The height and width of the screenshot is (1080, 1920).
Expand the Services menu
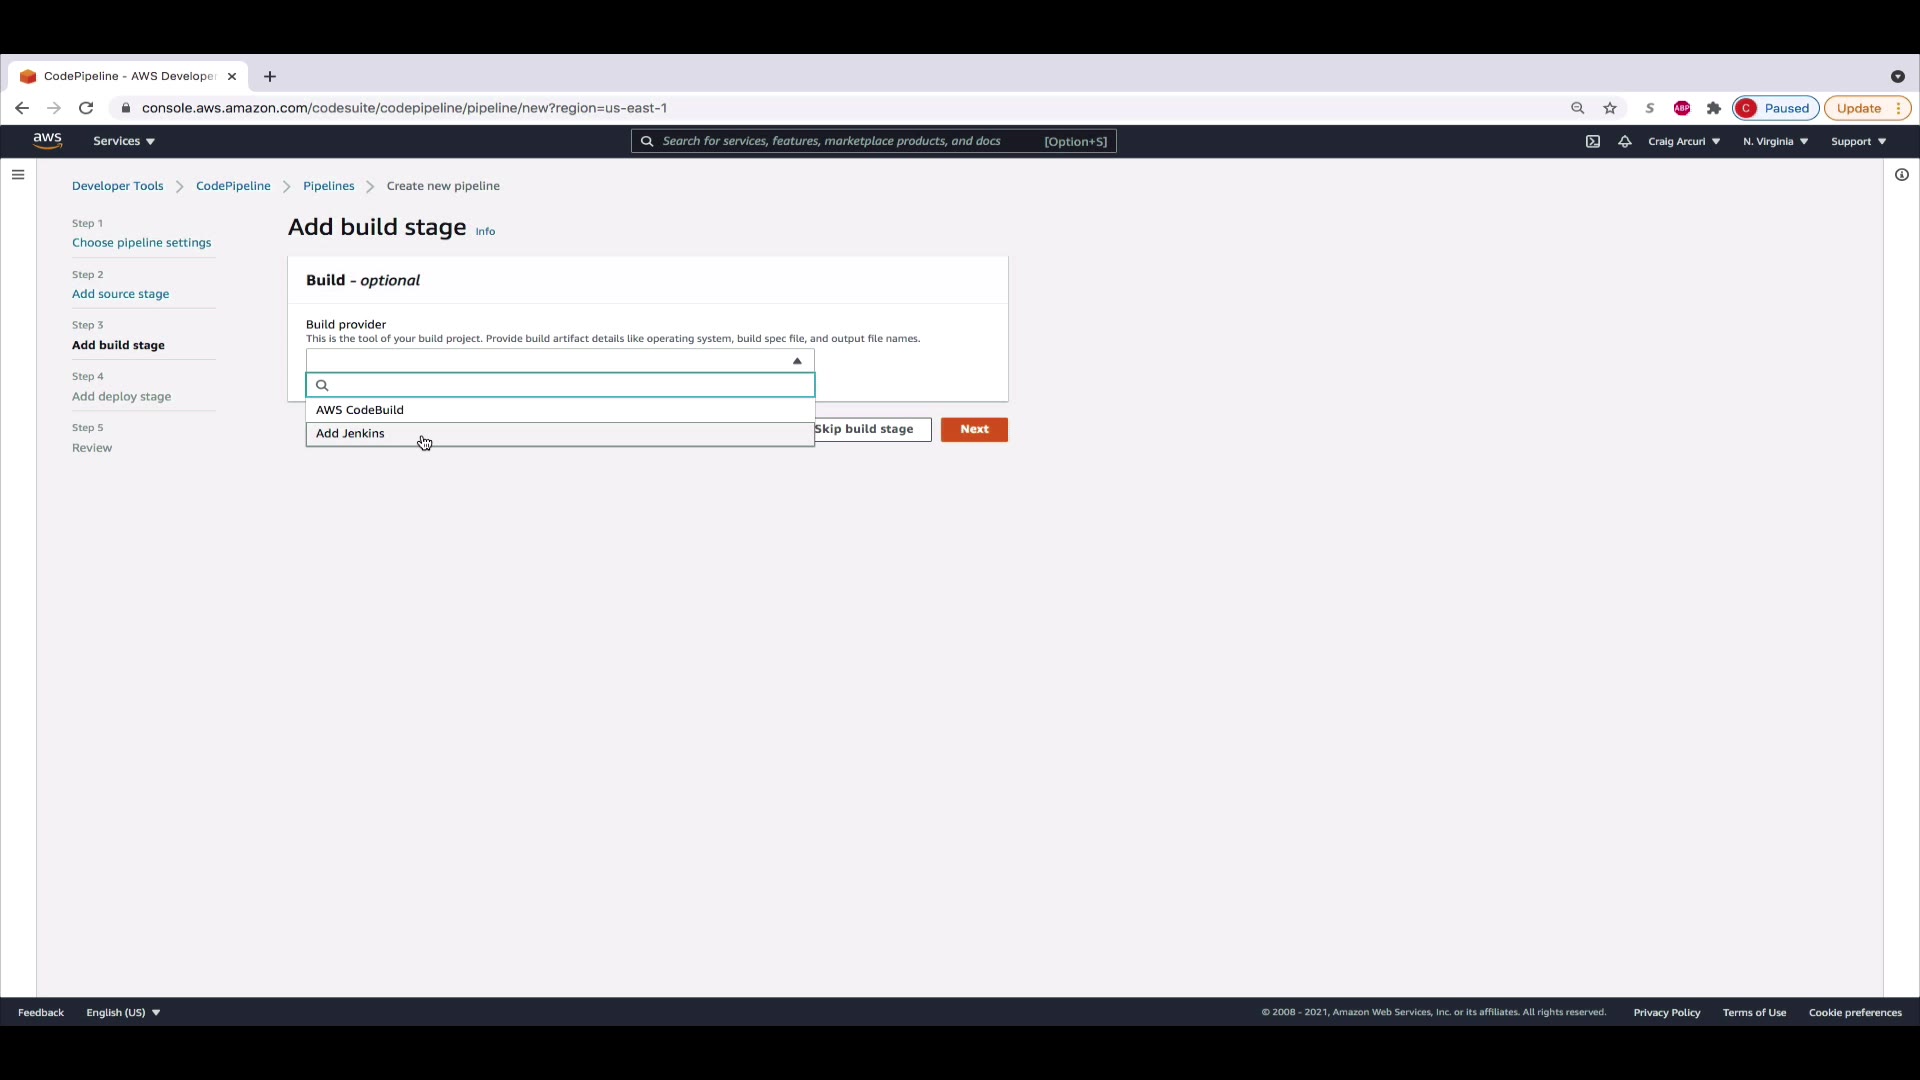pyautogui.click(x=124, y=141)
